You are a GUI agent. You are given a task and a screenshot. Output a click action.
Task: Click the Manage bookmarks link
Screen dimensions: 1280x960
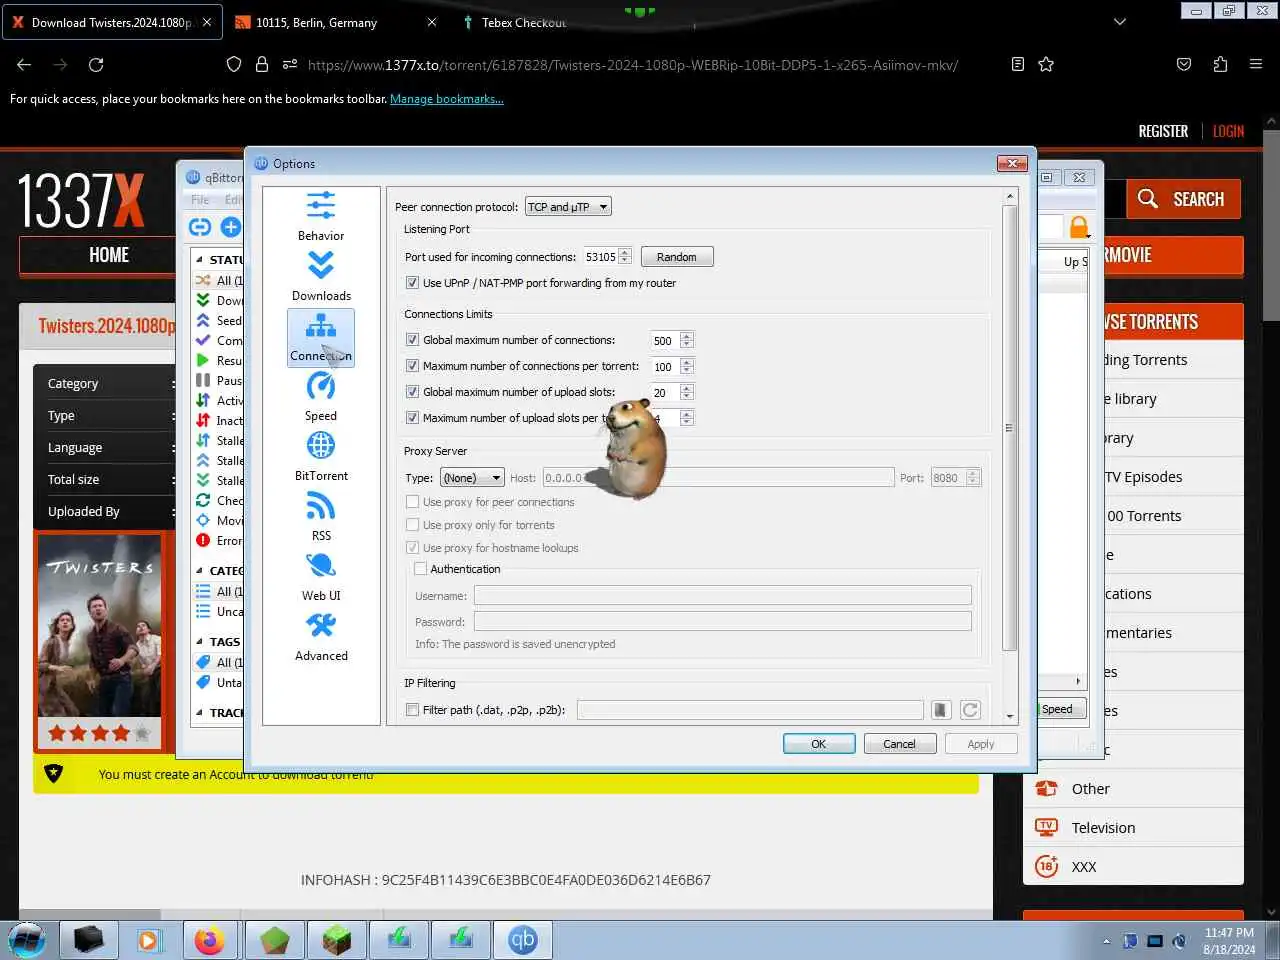point(446,99)
